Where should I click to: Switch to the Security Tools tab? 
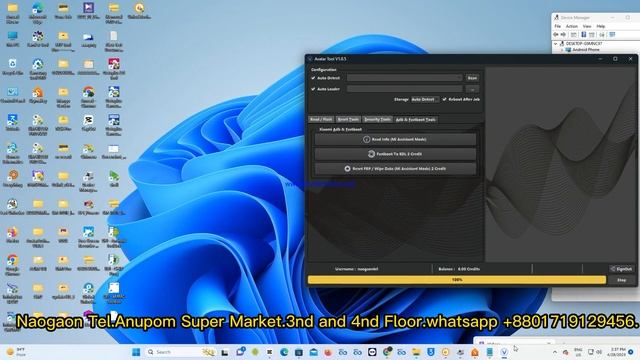click(x=377, y=120)
